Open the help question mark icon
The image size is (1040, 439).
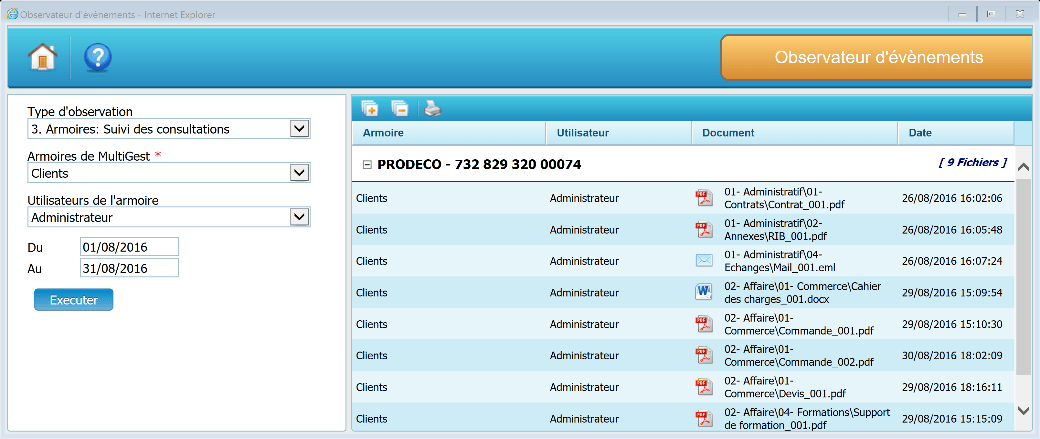[x=97, y=57]
